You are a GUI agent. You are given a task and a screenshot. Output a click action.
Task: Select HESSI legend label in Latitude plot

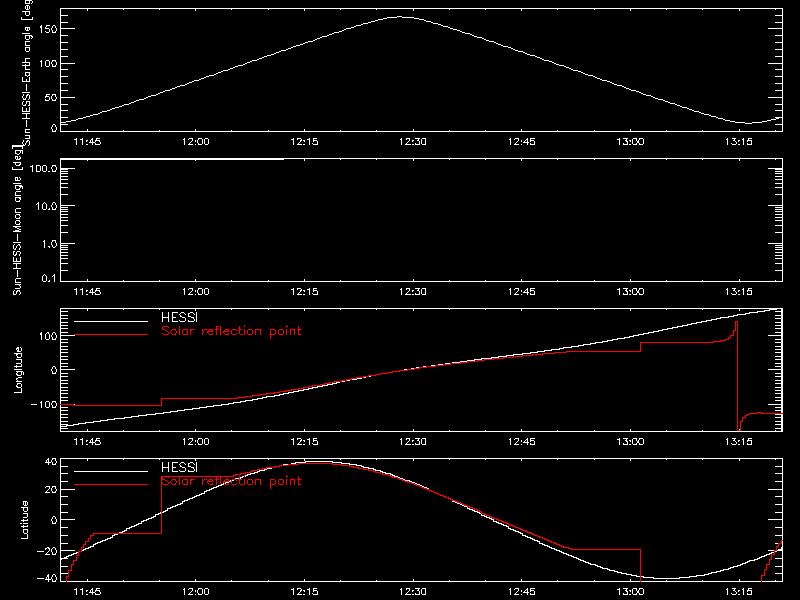tap(179, 467)
